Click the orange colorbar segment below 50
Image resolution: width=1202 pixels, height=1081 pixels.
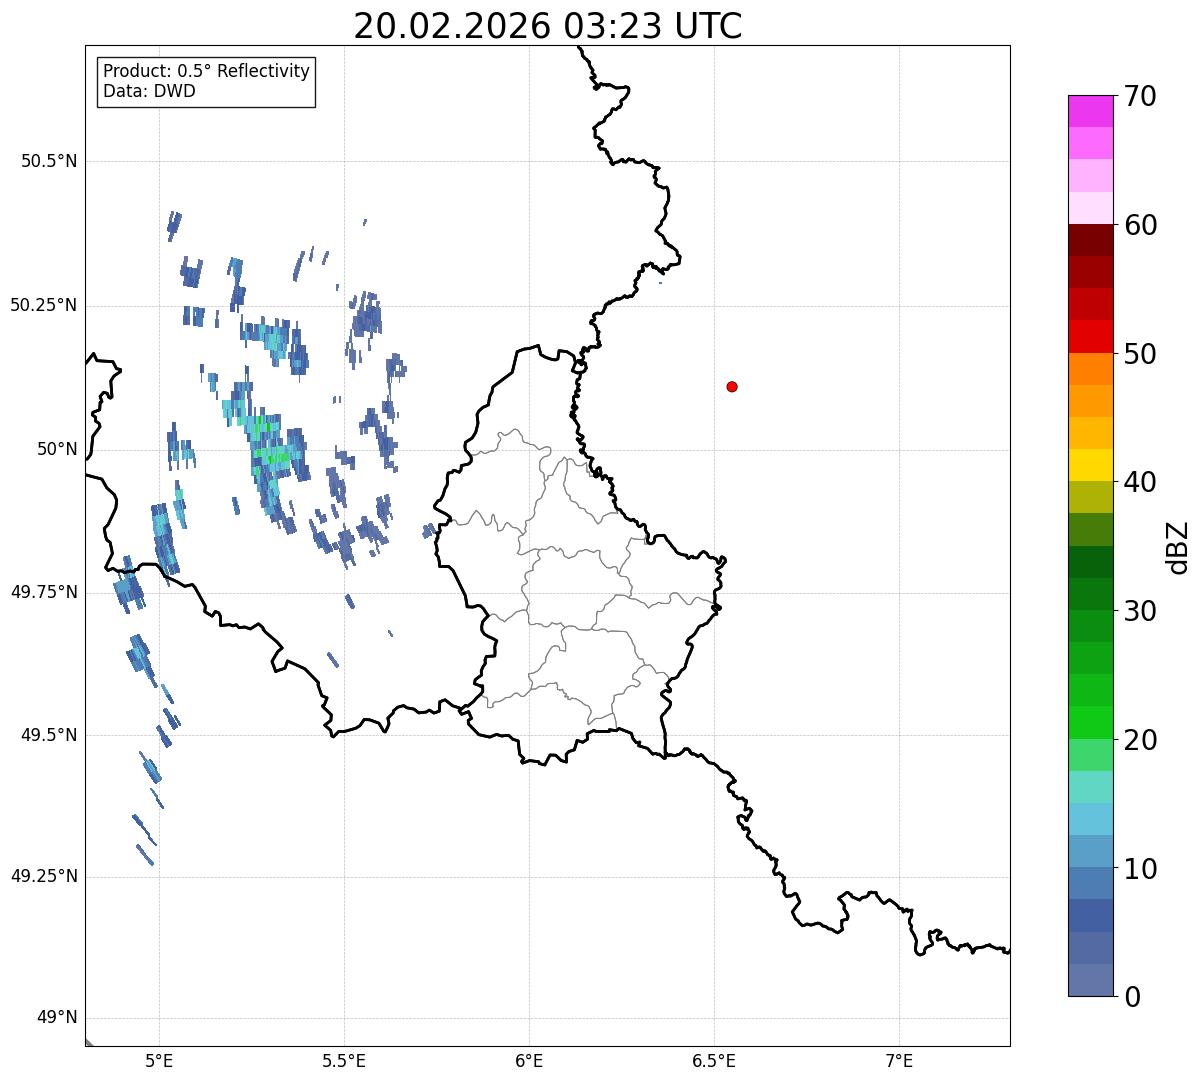tap(1090, 369)
